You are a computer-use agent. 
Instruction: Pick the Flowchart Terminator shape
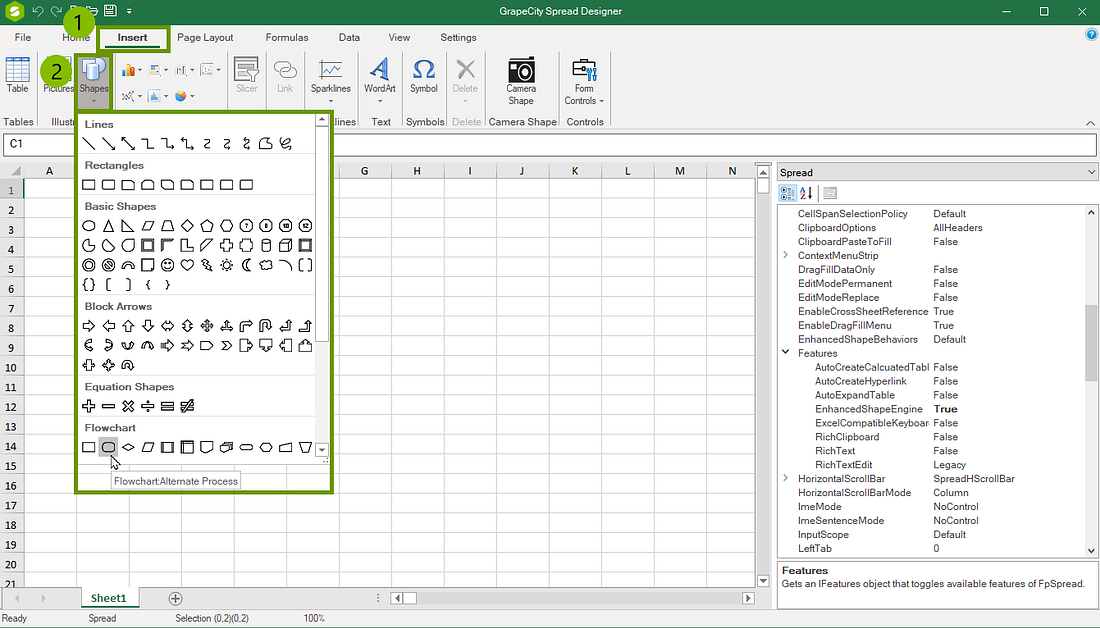pos(246,447)
